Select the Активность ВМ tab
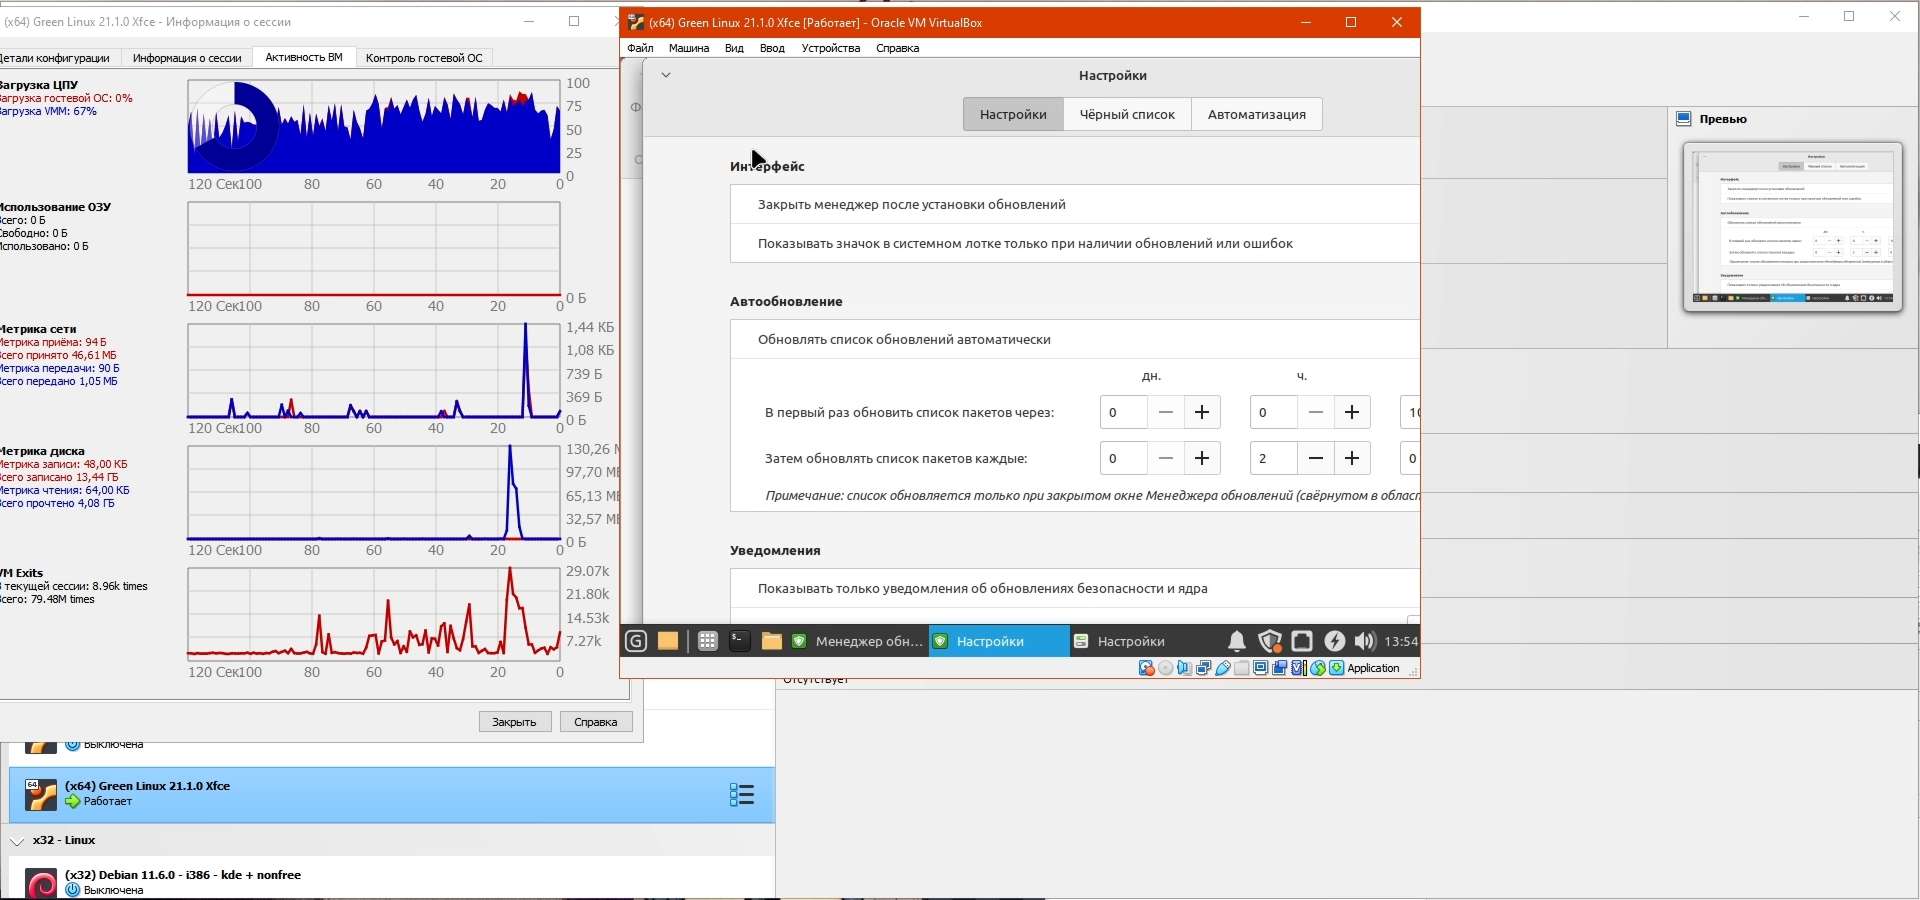This screenshot has height=900, width=1920. (x=304, y=58)
